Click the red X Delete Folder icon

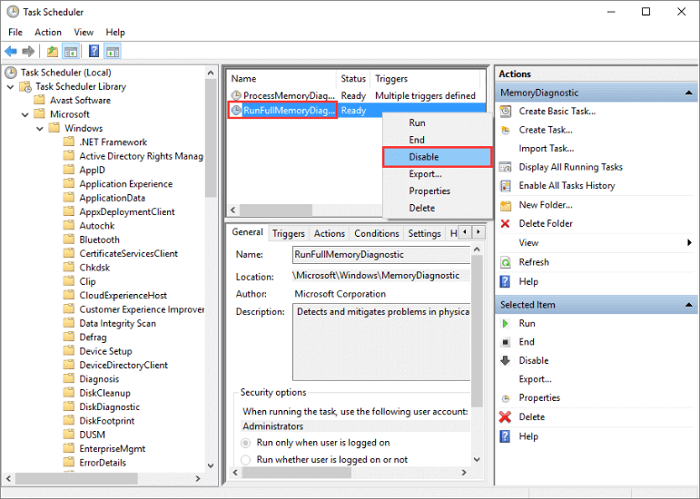click(505, 224)
